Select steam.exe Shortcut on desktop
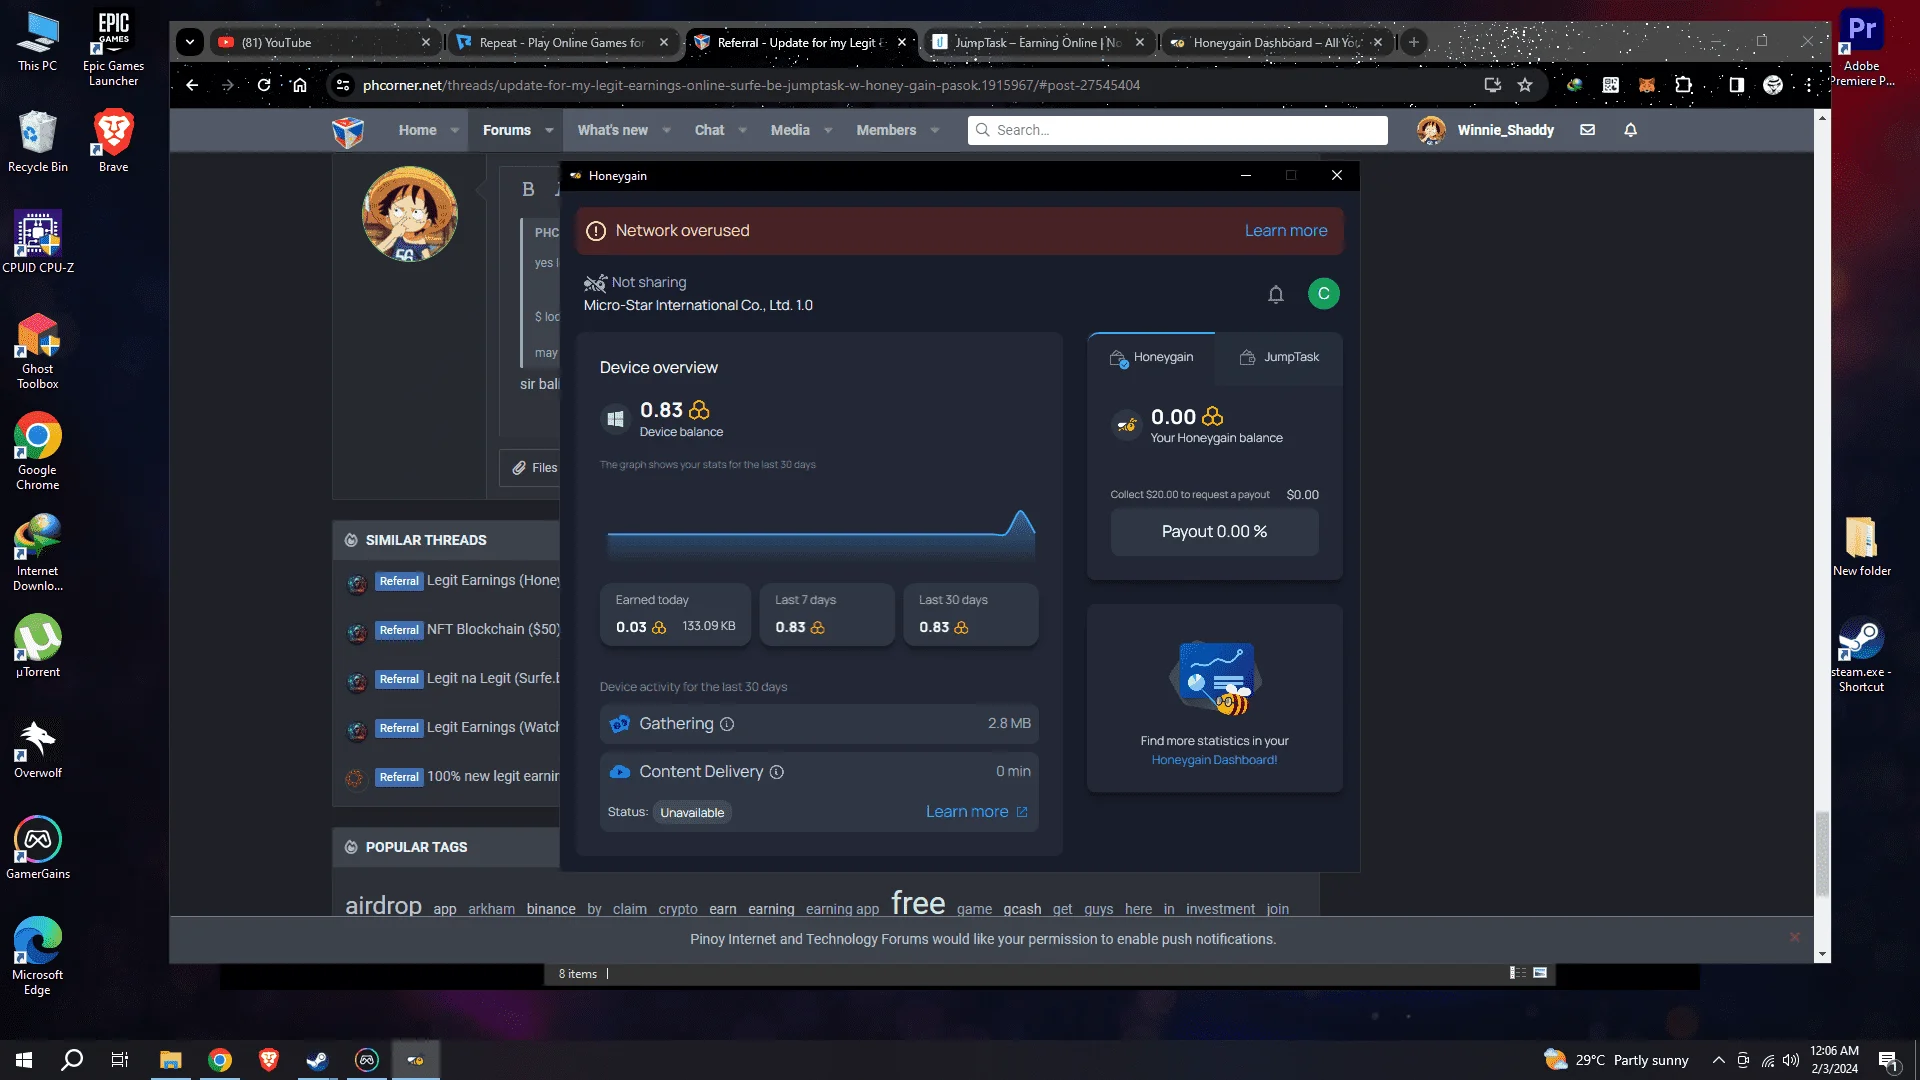1920x1080 pixels. (x=1861, y=654)
